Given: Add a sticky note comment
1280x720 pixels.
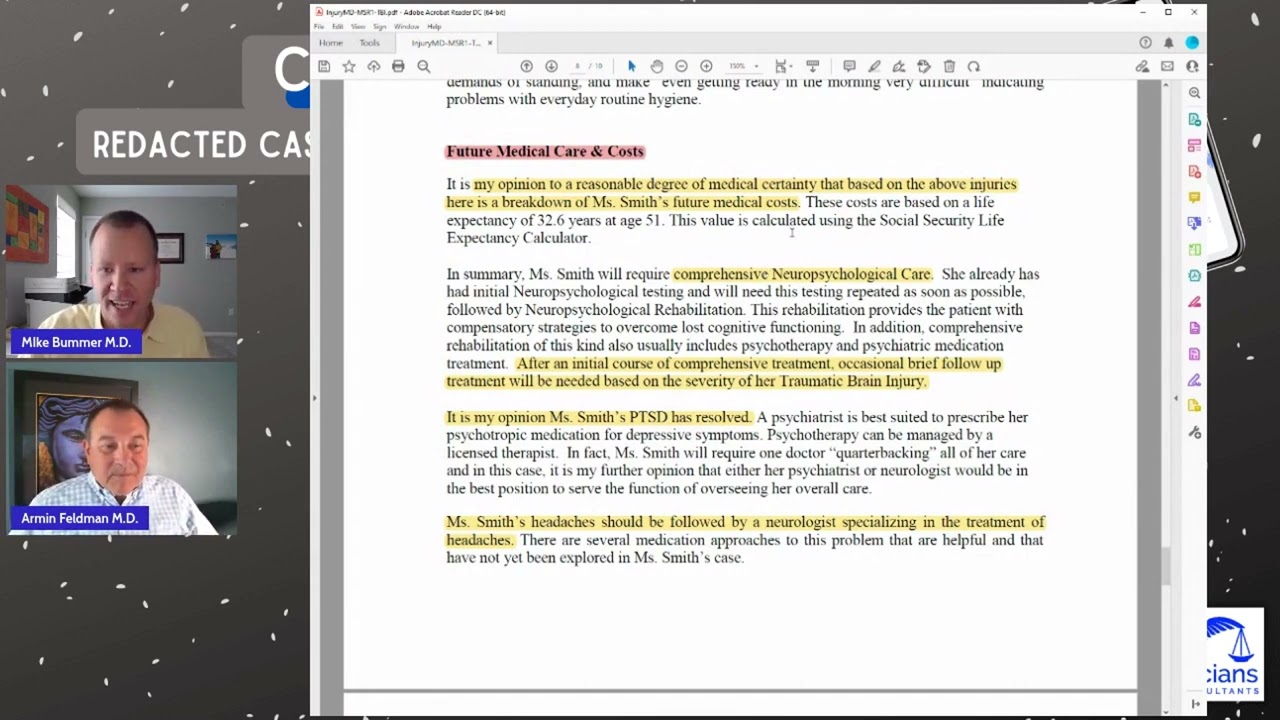Looking at the screenshot, I should tap(849, 66).
